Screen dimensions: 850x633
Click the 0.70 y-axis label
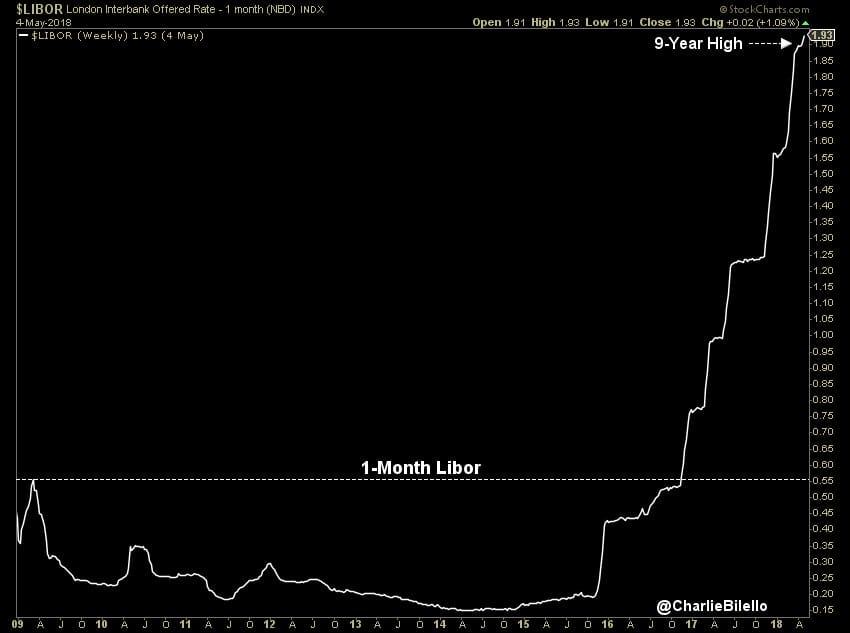tap(823, 432)
